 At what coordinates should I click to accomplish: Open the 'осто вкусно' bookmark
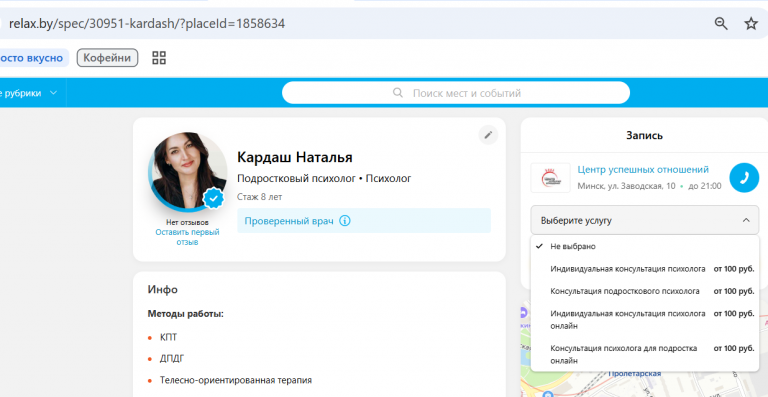(32, 58)
